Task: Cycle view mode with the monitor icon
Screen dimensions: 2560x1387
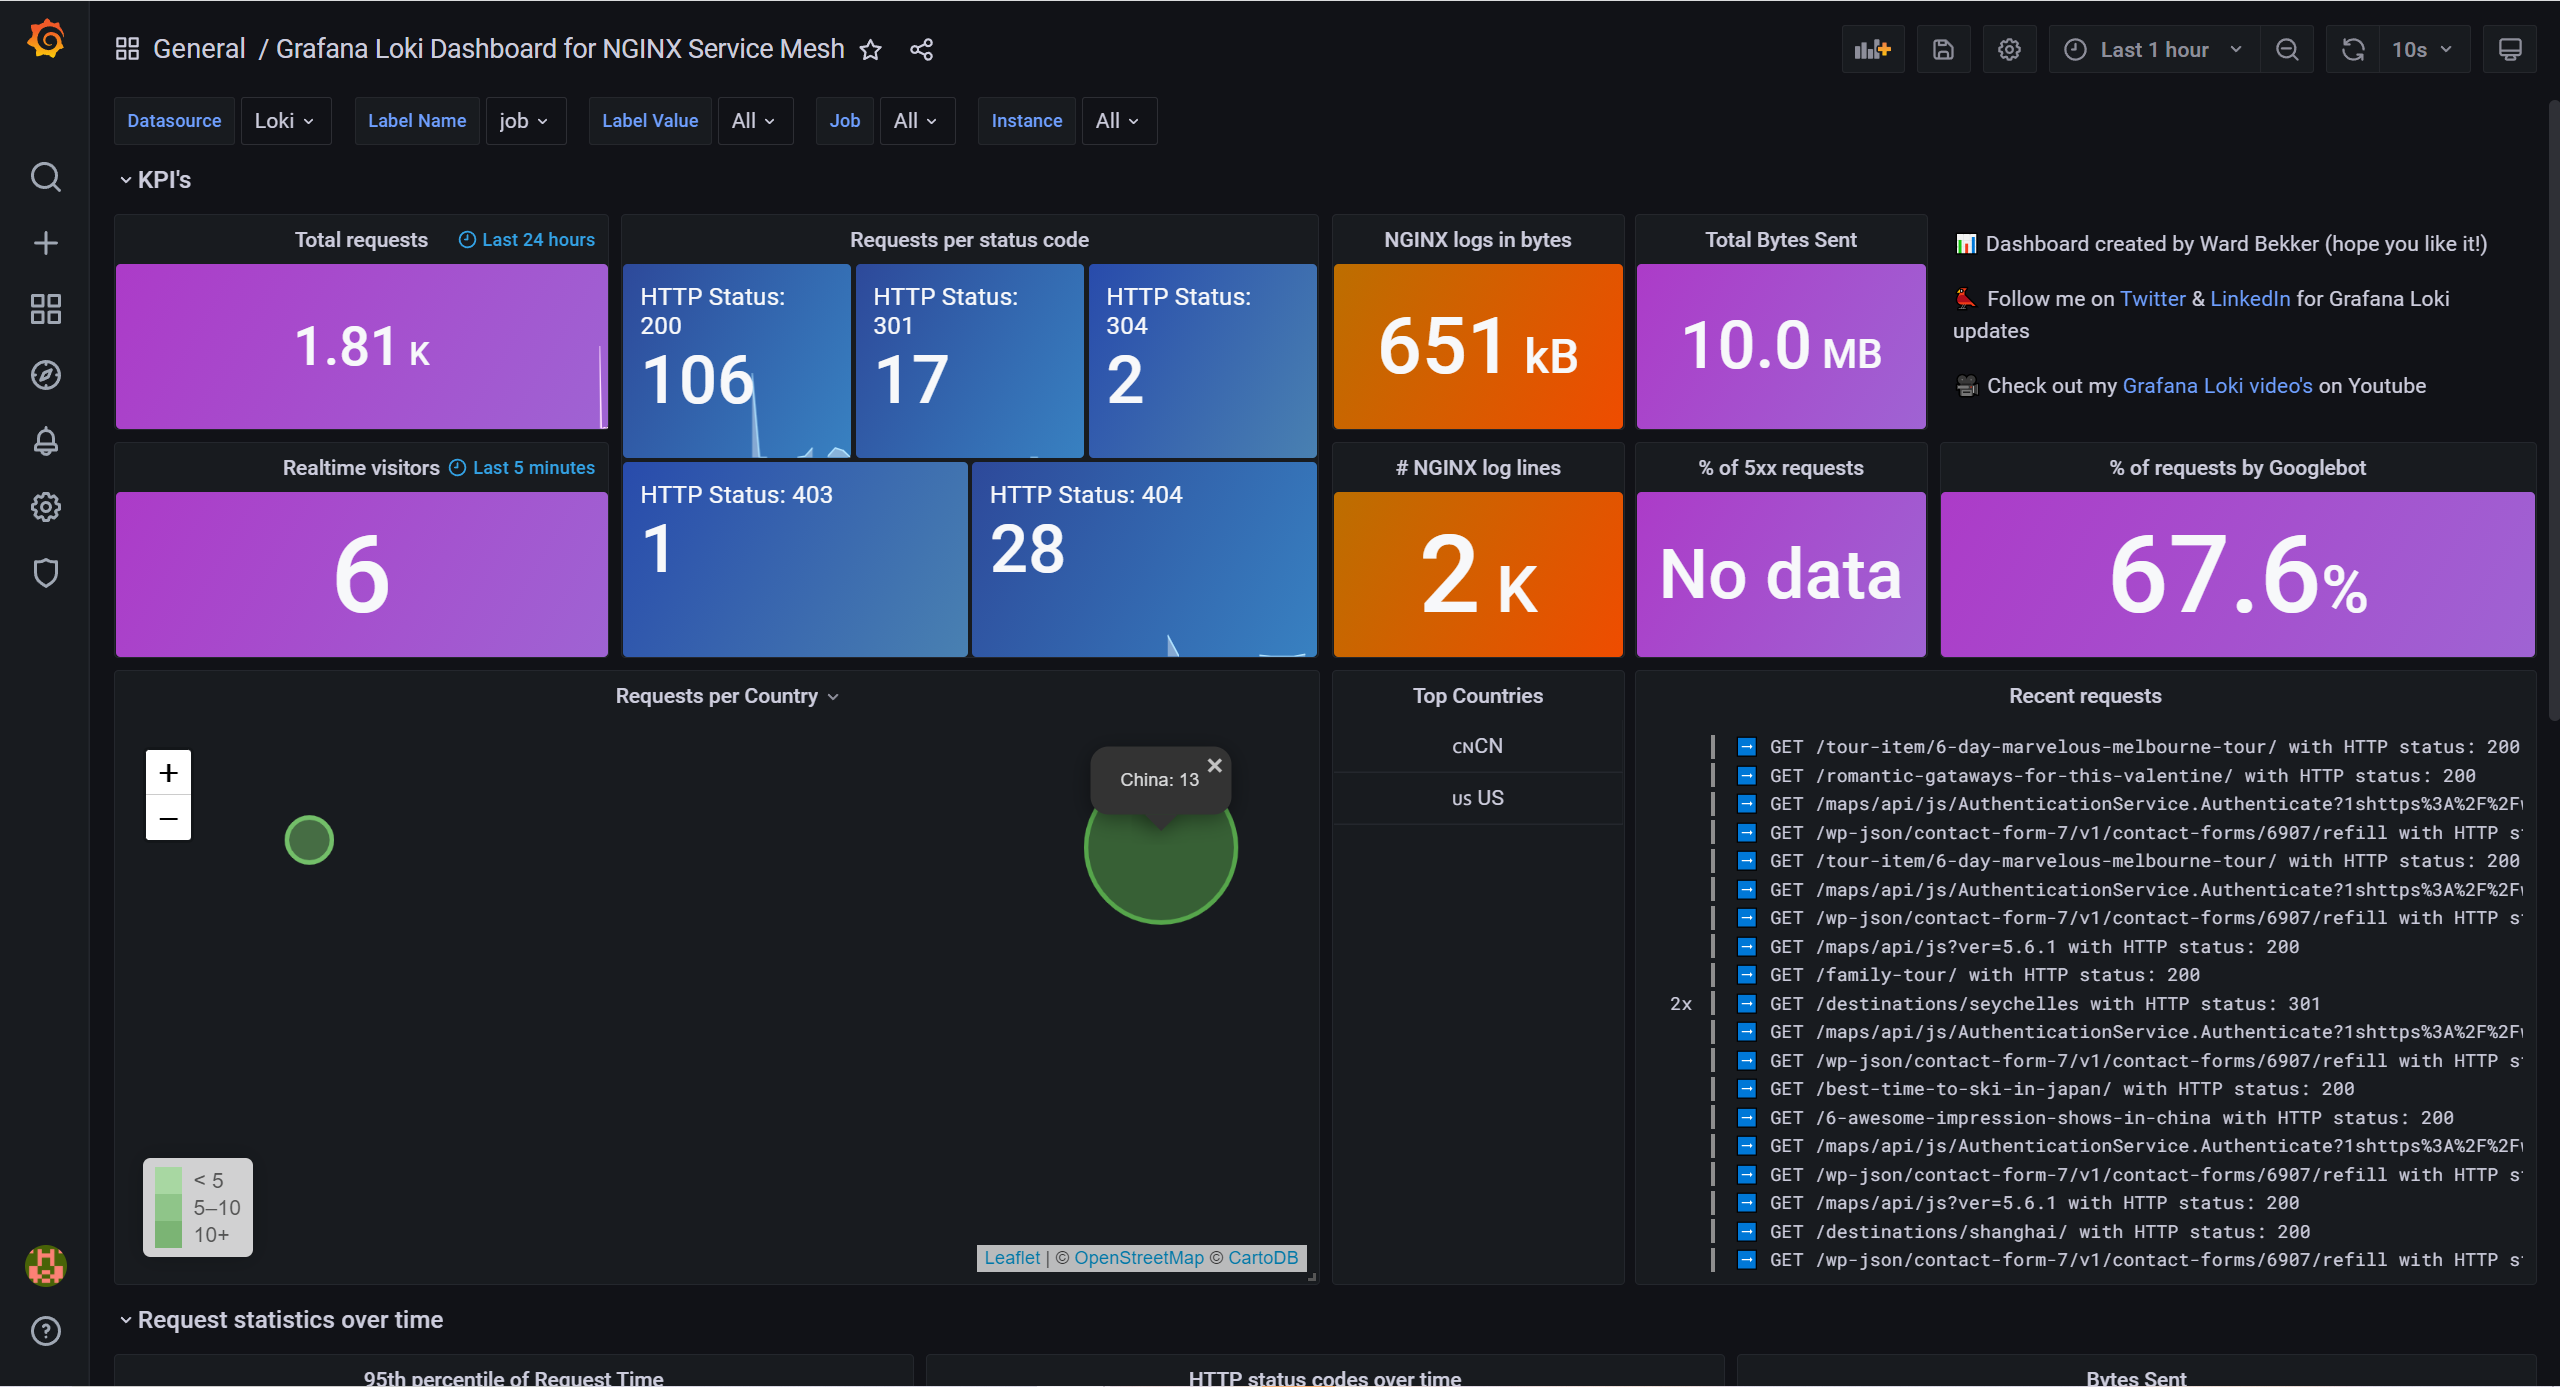Action: coord(2510,49)
